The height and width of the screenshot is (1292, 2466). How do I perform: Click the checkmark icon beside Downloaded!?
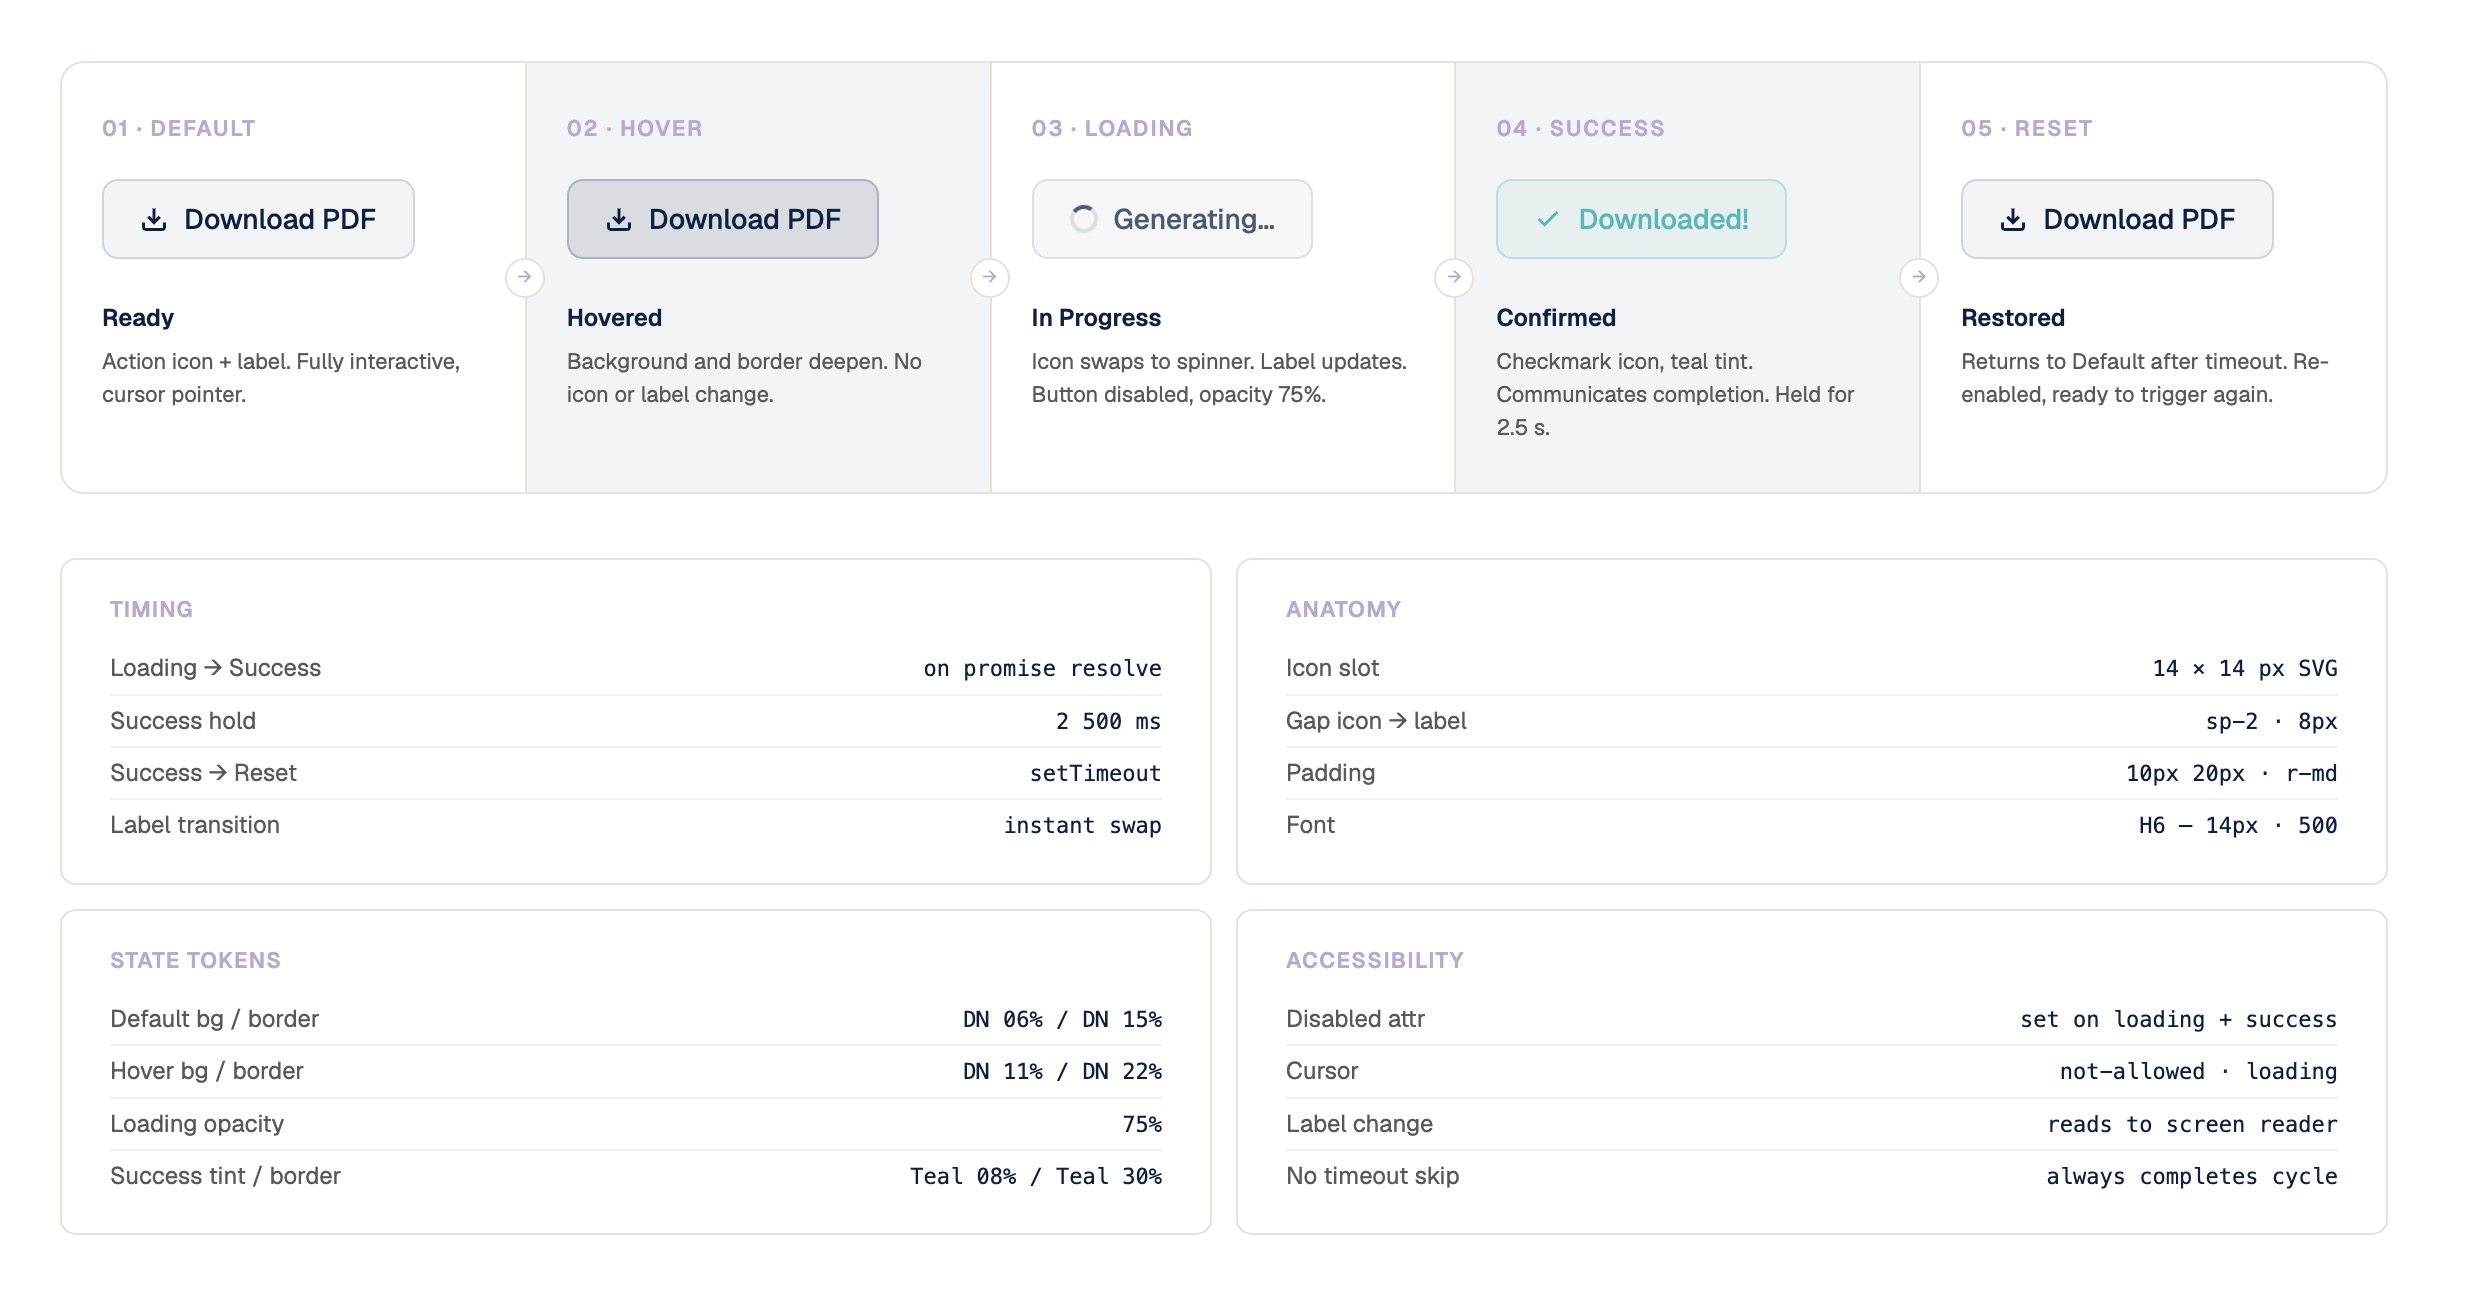click(x=1548, y=219)
